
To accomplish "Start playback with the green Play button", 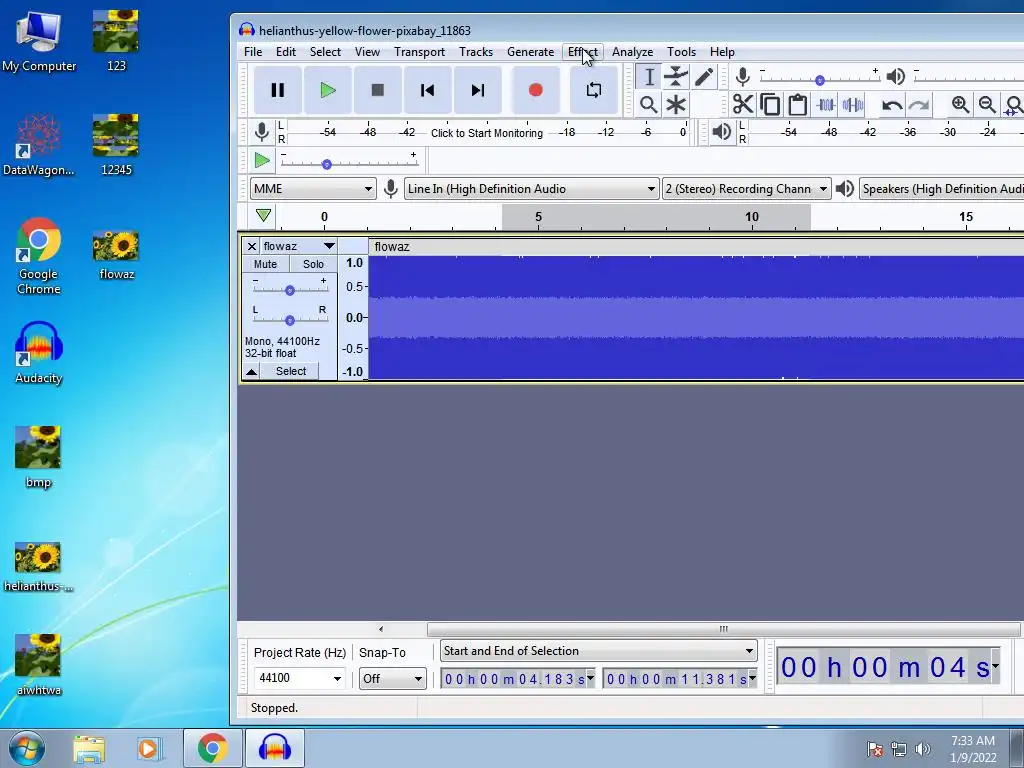I will [x=328, y=90].
